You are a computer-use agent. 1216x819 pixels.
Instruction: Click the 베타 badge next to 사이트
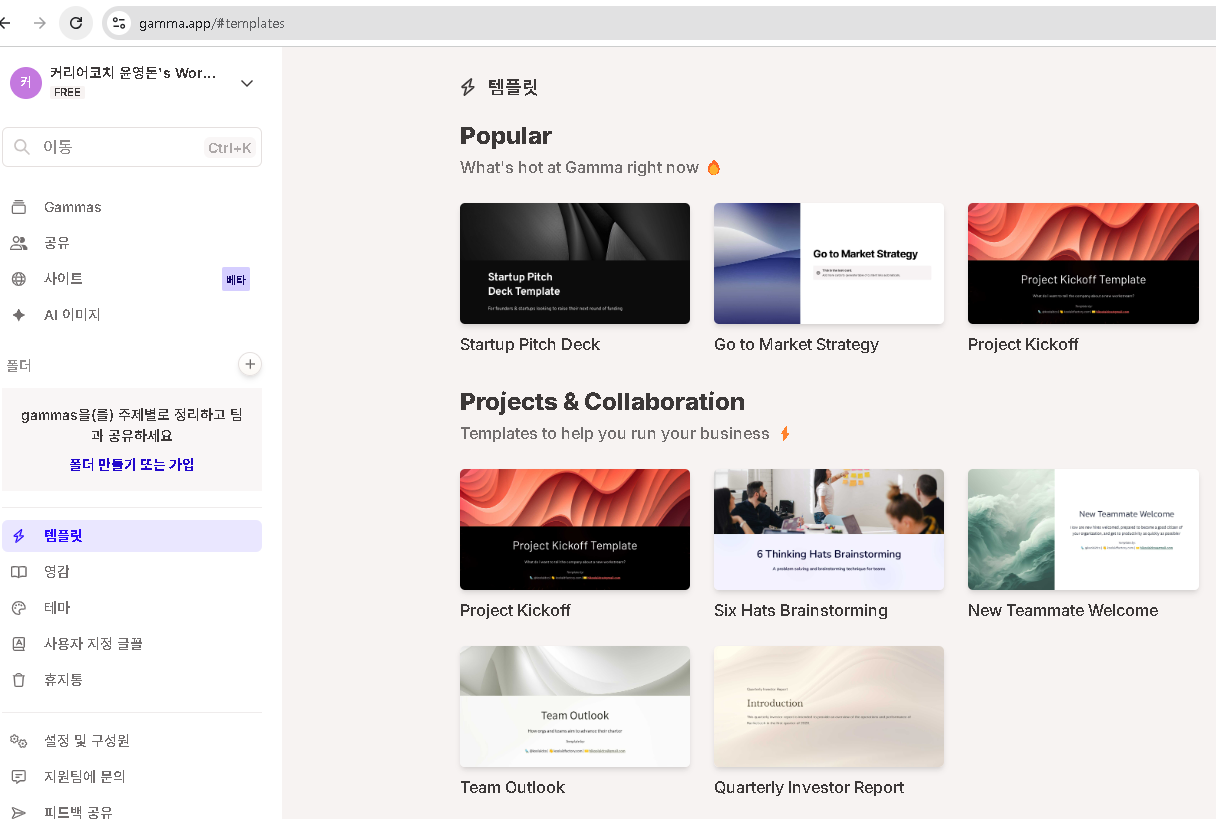coord(236,279)
